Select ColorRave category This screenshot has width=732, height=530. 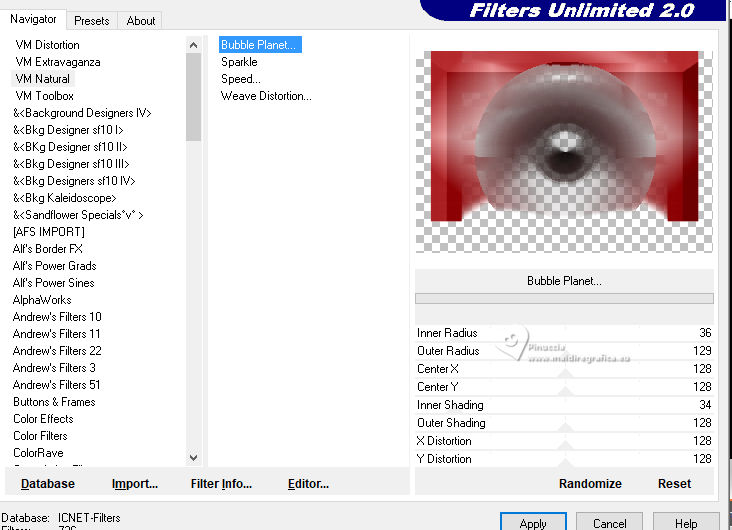pos(38,453)
